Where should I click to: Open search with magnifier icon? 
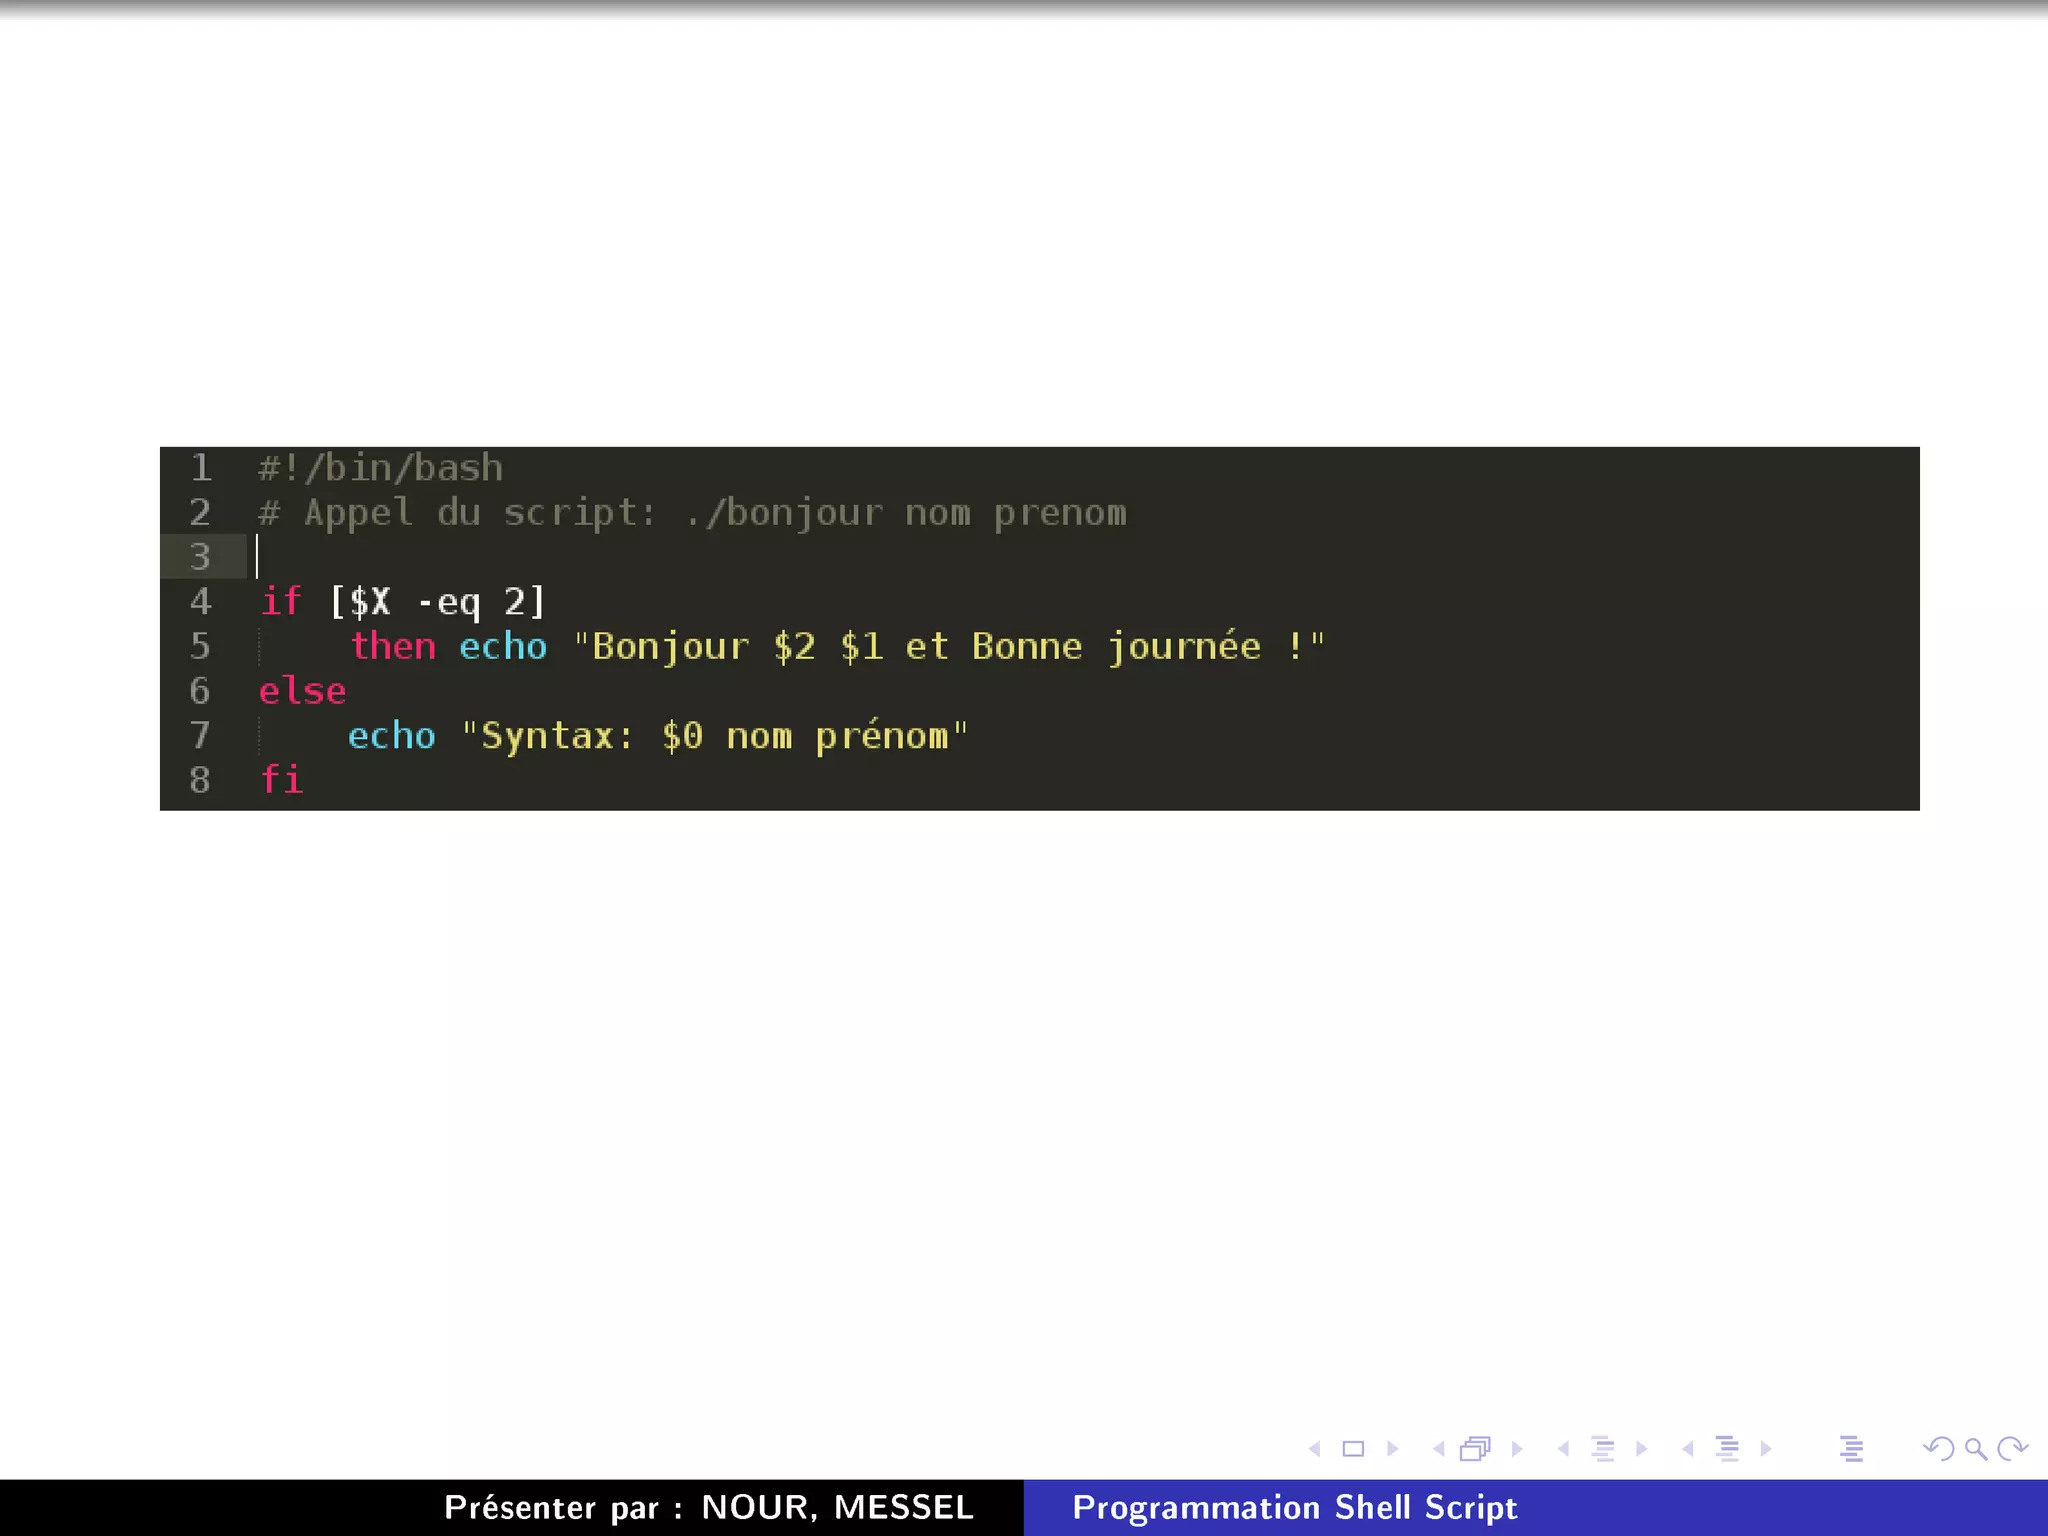coord(1976,1448)
